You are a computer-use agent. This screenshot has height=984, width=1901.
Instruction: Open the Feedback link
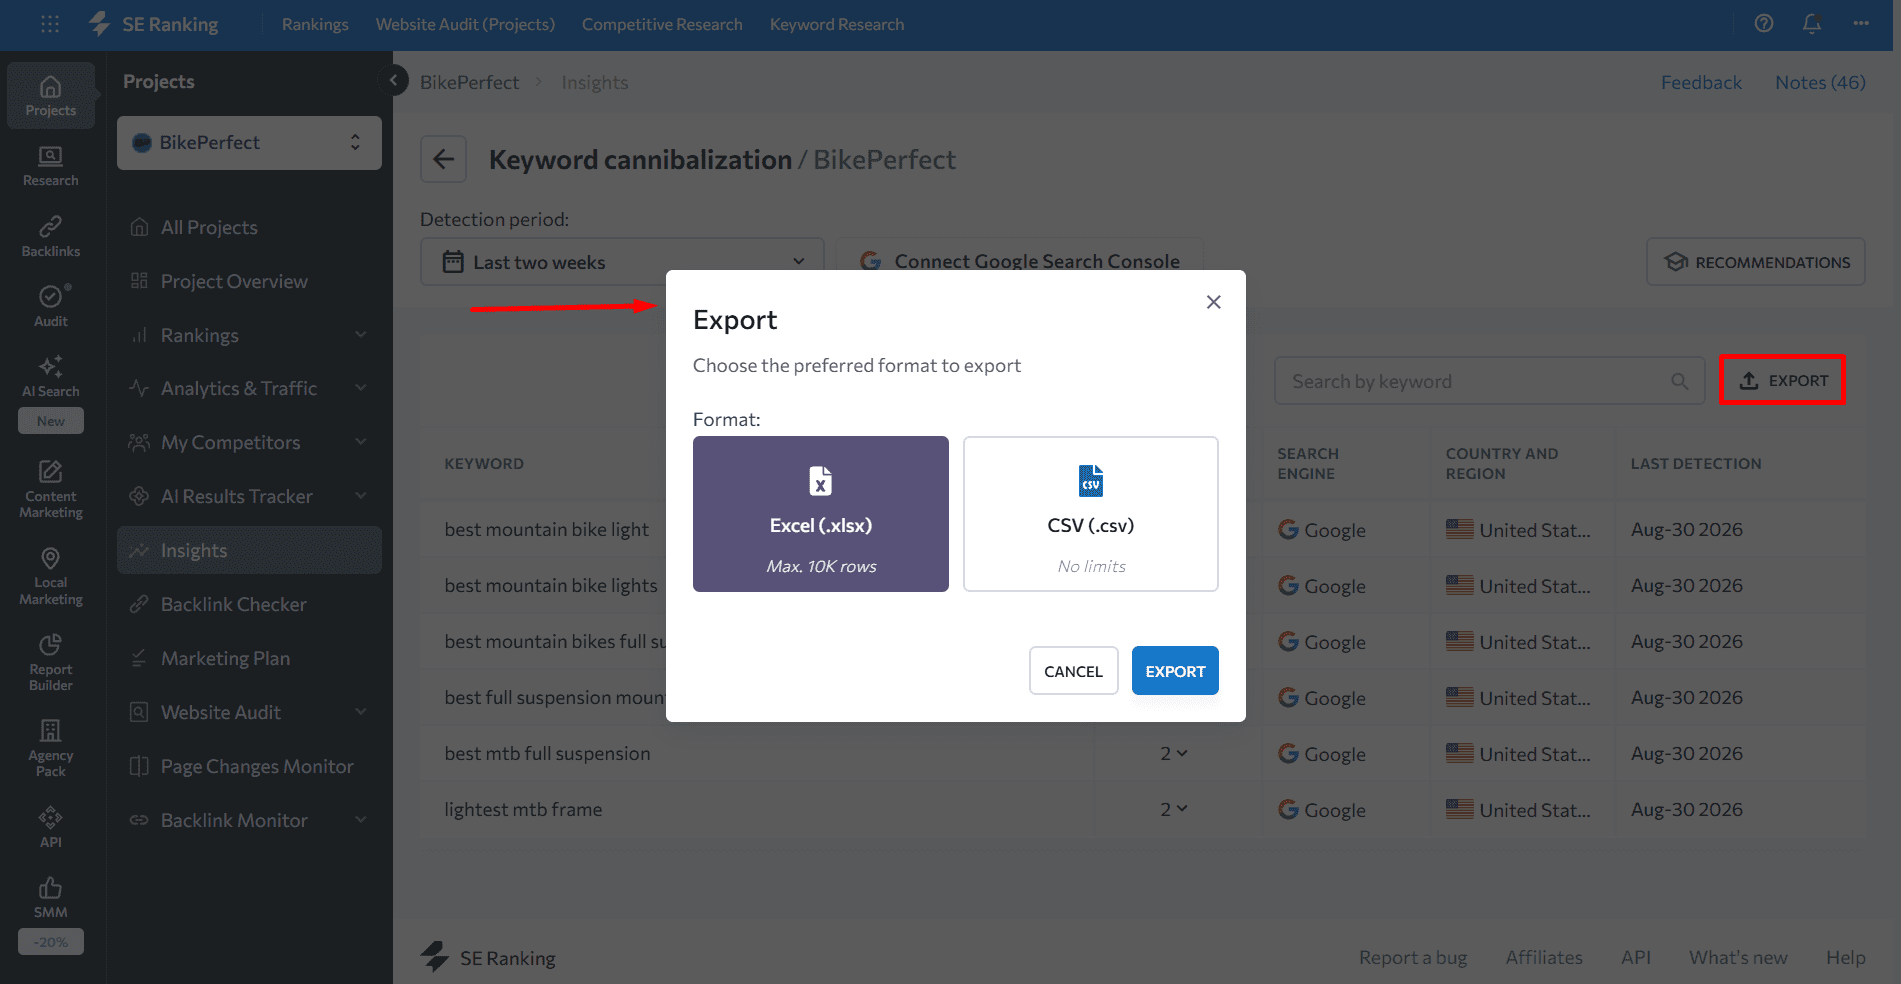pos(1701,82)
